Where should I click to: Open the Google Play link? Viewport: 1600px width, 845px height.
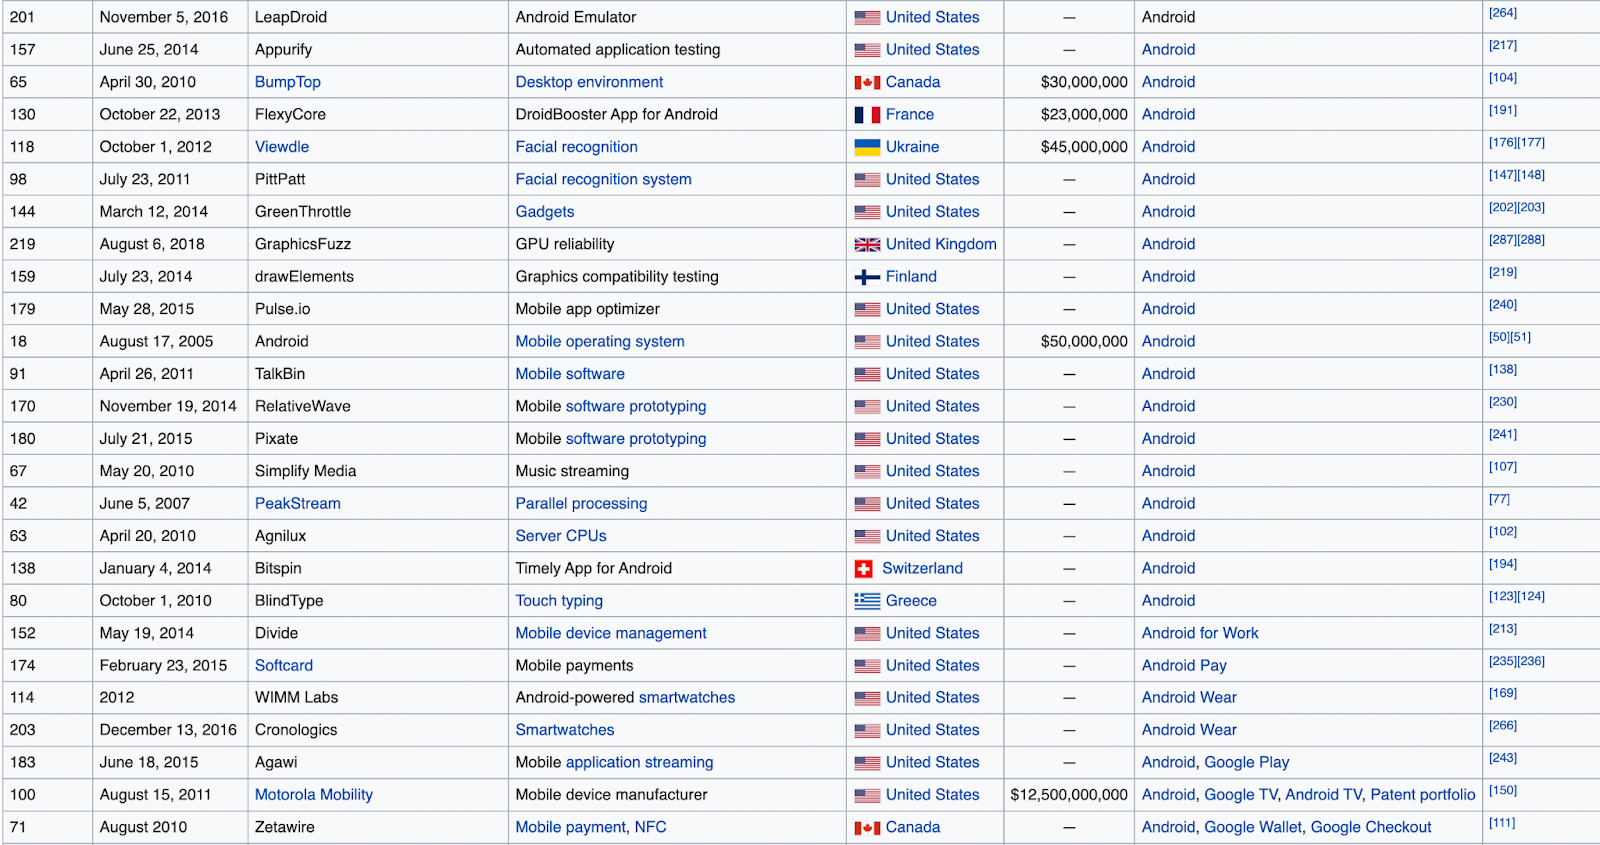[x=1247, y=762]
